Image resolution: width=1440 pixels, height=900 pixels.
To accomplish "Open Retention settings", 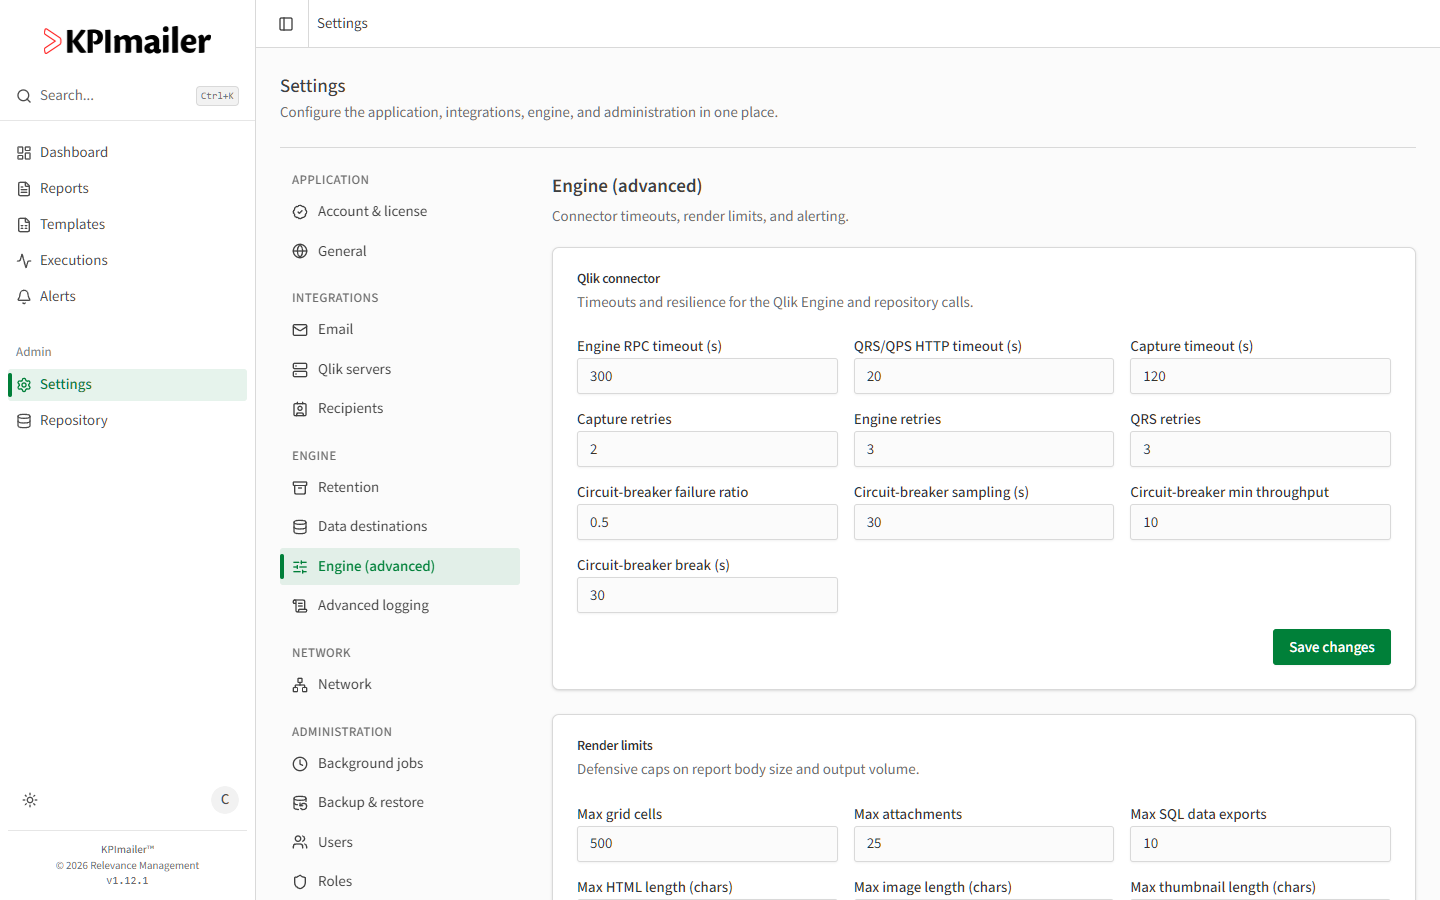I will coord(400,488).
